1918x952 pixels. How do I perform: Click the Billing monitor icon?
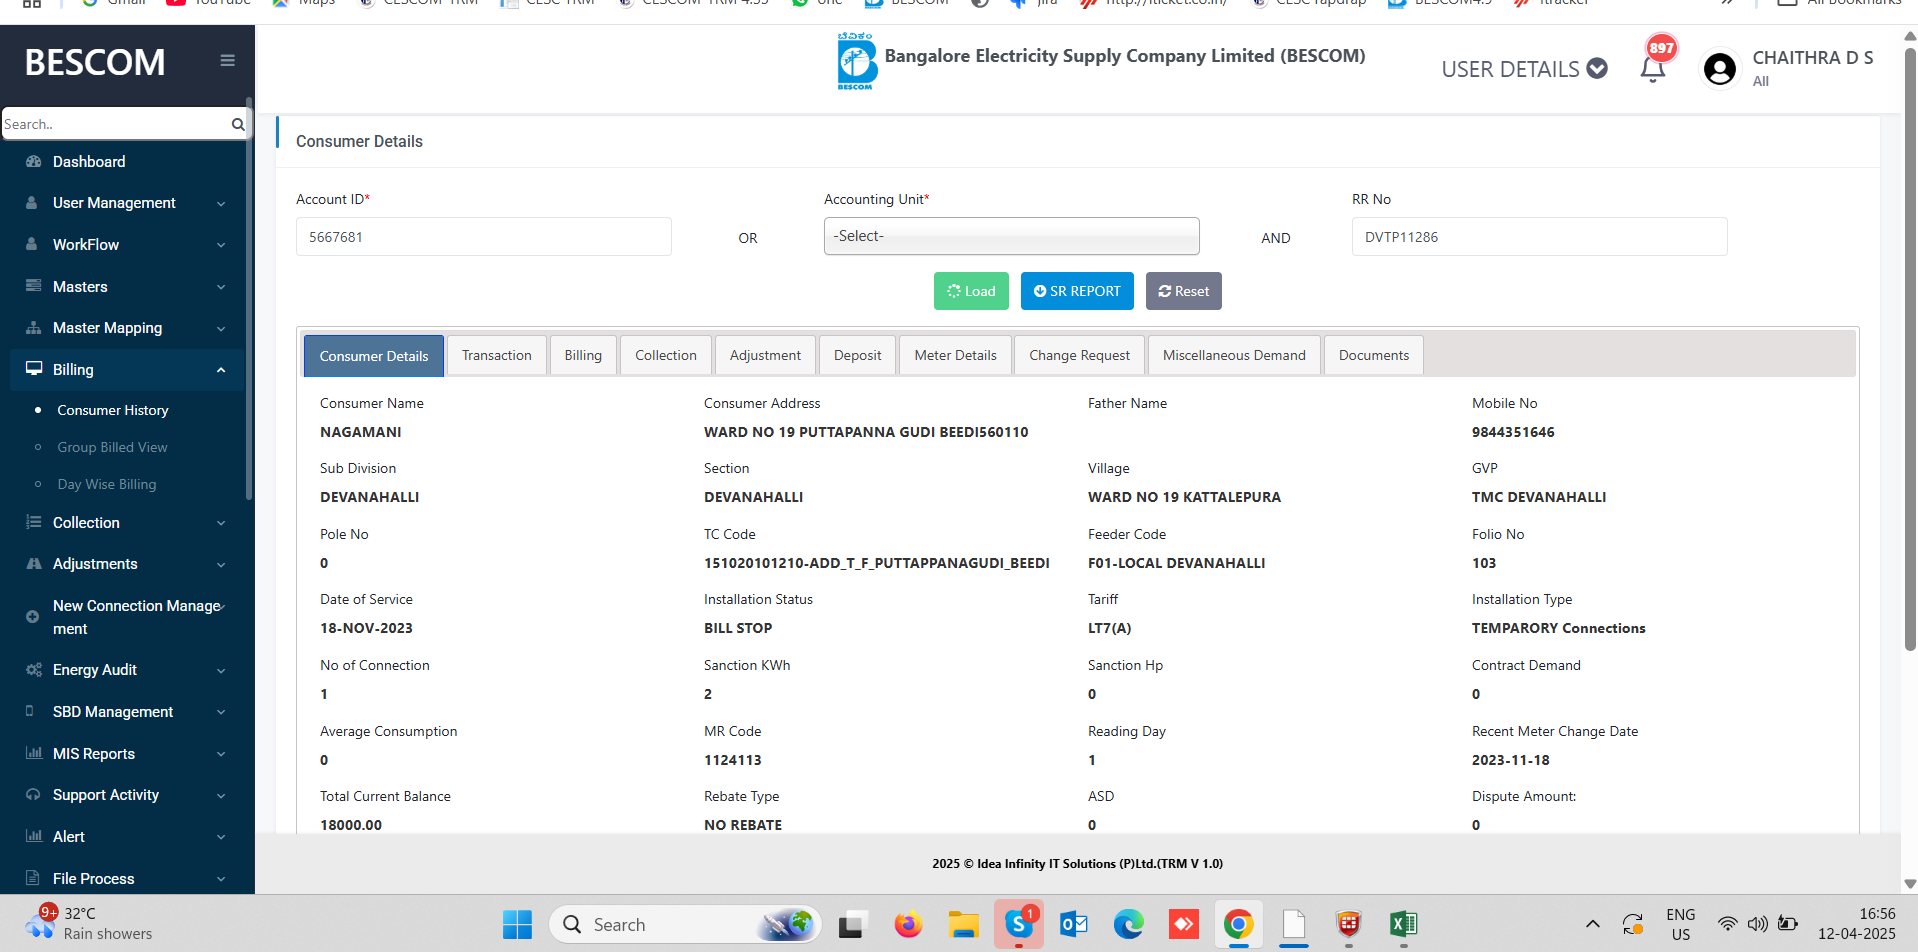pyautogui.click(x=34, y=368)
